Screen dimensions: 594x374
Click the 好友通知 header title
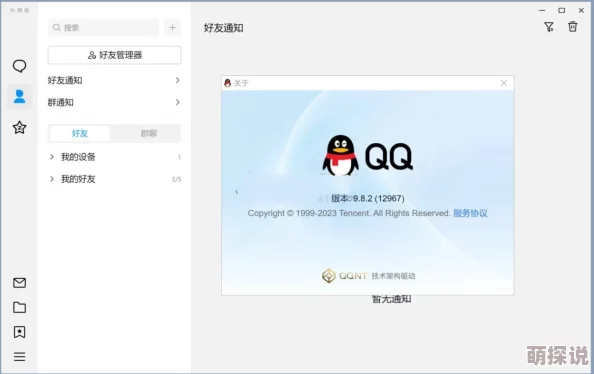pyautogui.click(x=224, y=28)
